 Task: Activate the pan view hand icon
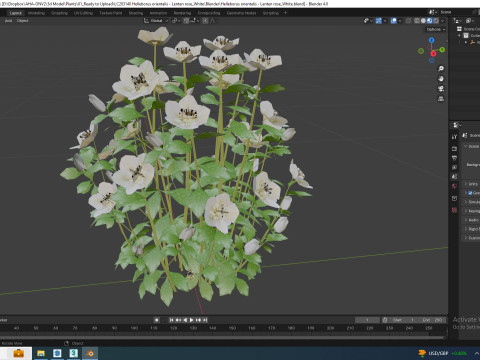pyautogui.click(x=441, y=79)
